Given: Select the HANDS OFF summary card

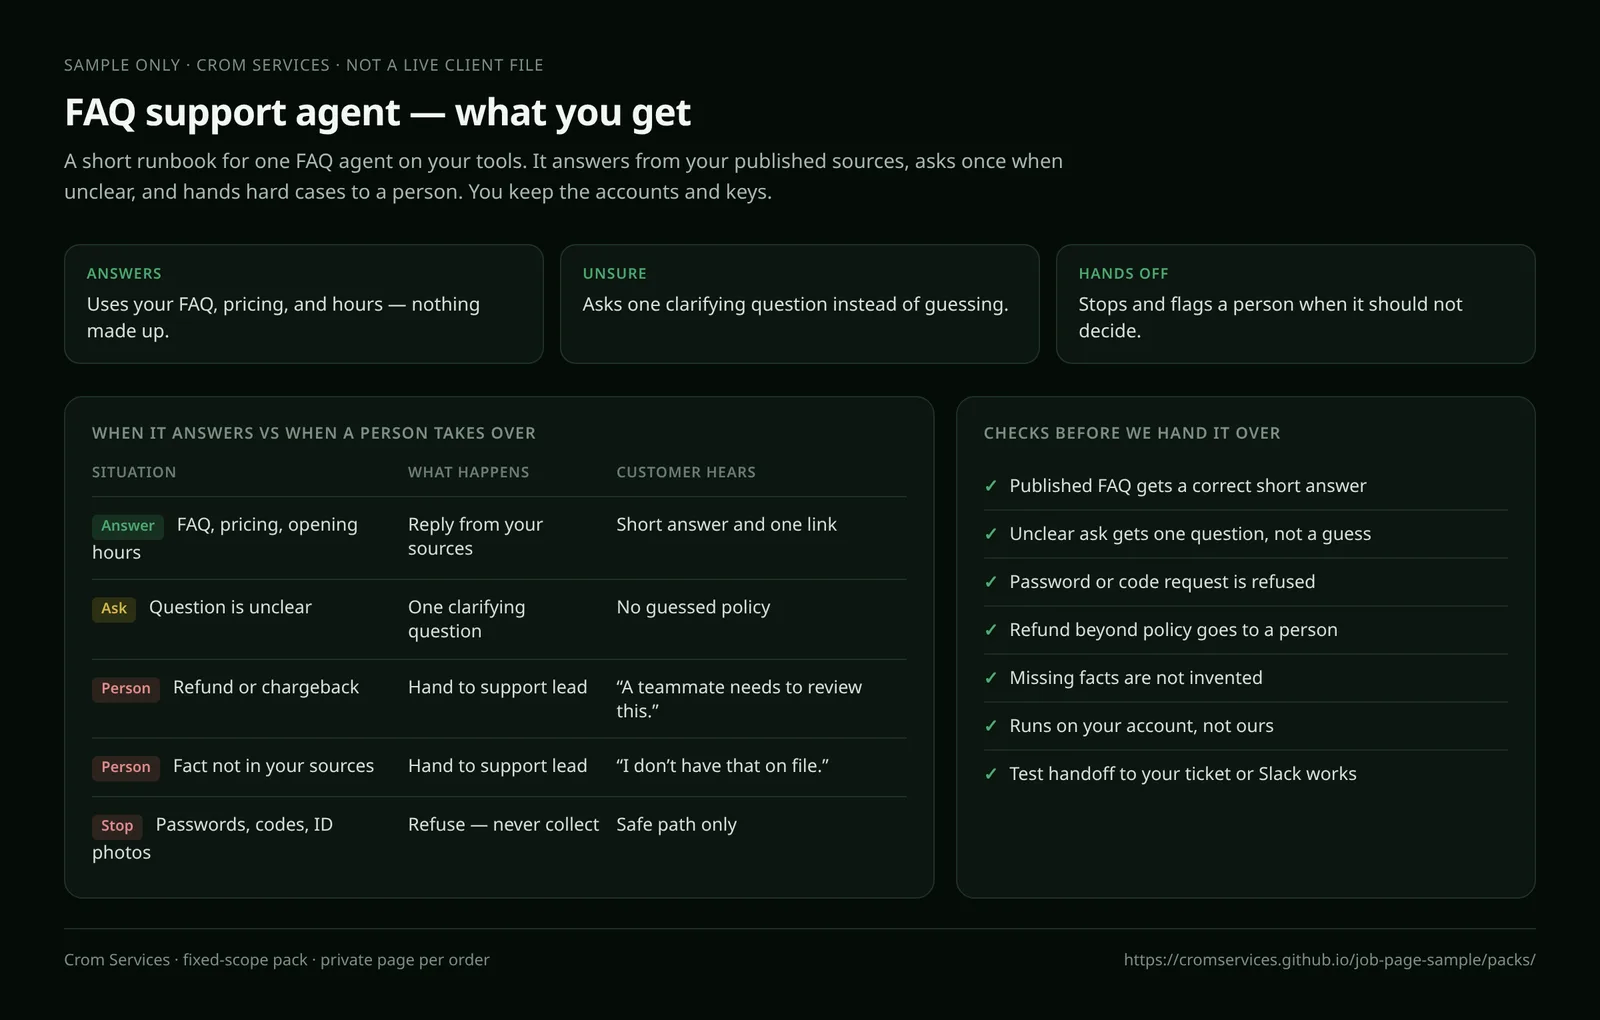Looking at the screenshot, I should [x=1296, y=304].
